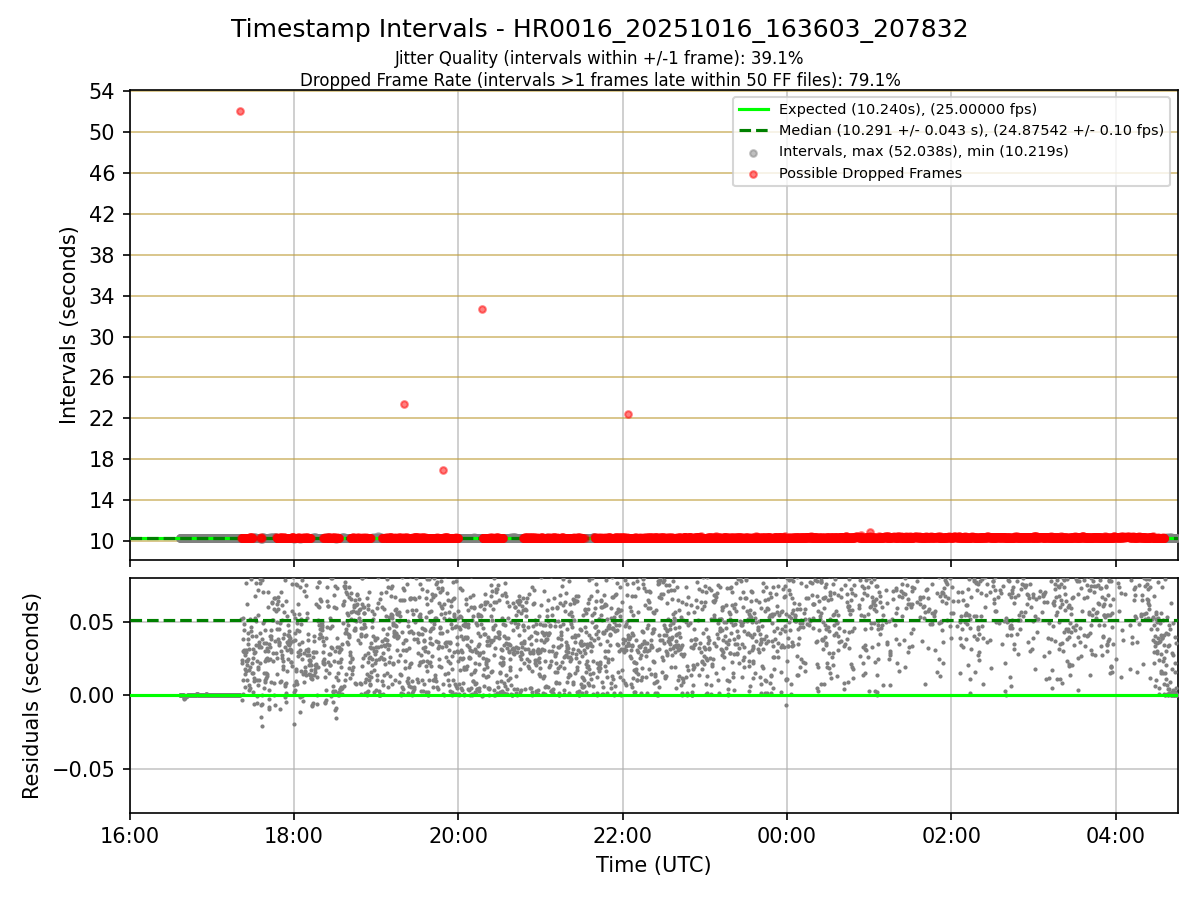
Task: Click the 00:00 x-axis tick label
Action: click(787, 835)
